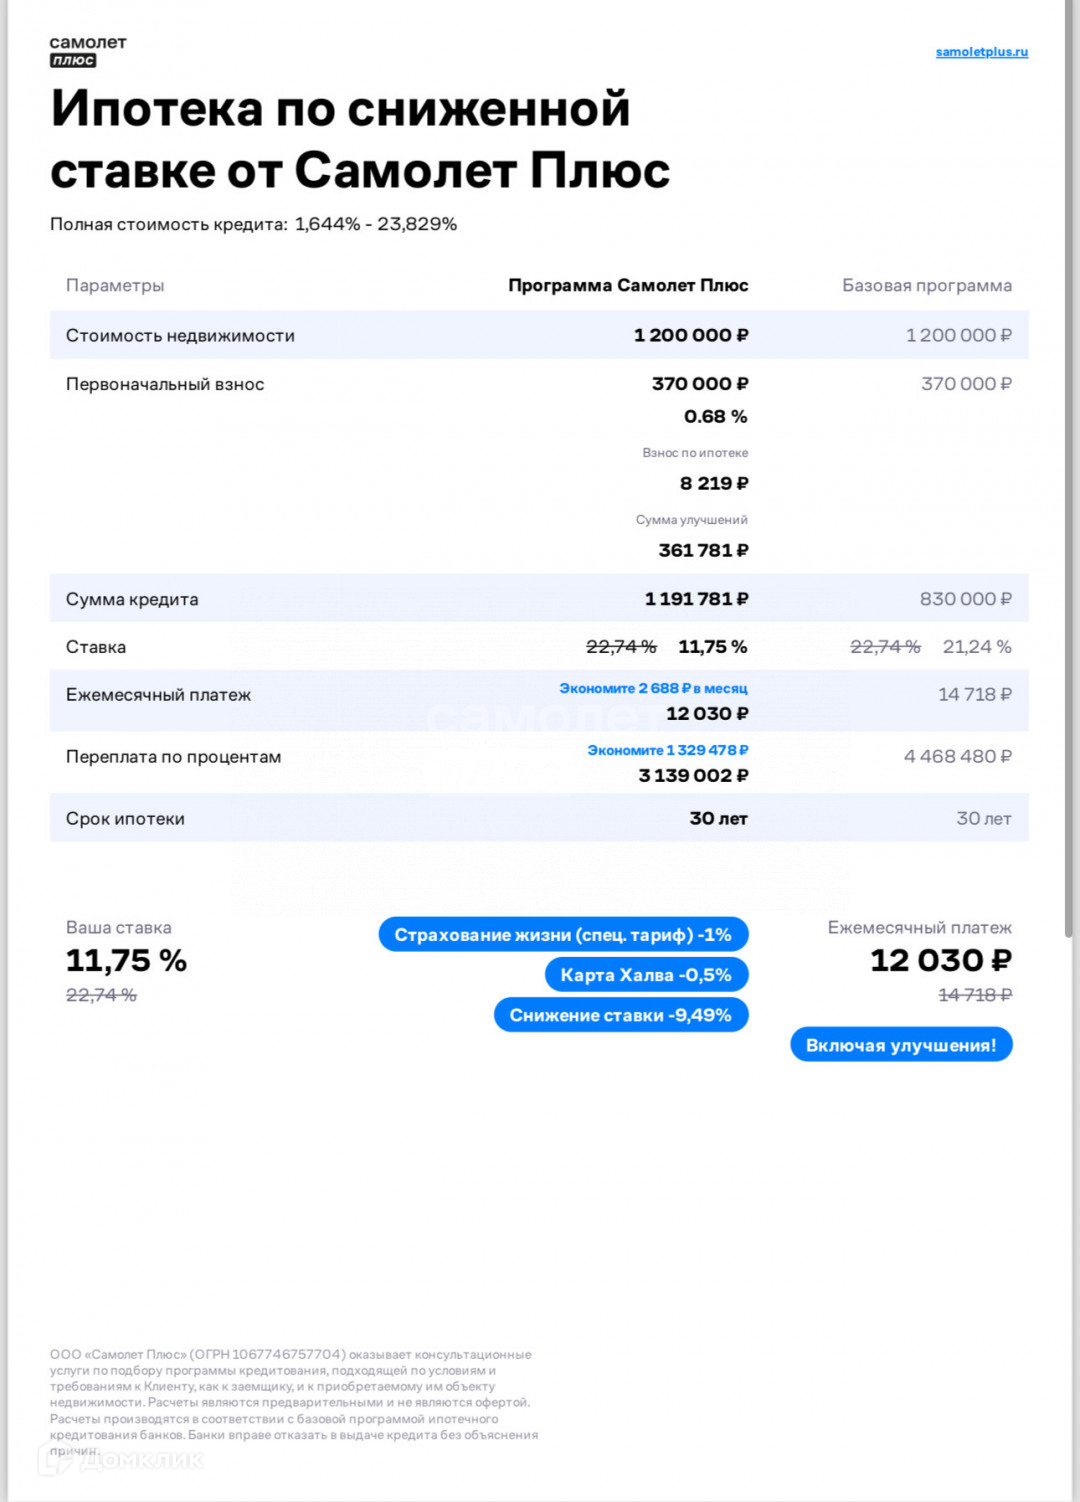Open the samoletplus.ru link
The width and height of the screenshot is (1080, 1502).
981,52
